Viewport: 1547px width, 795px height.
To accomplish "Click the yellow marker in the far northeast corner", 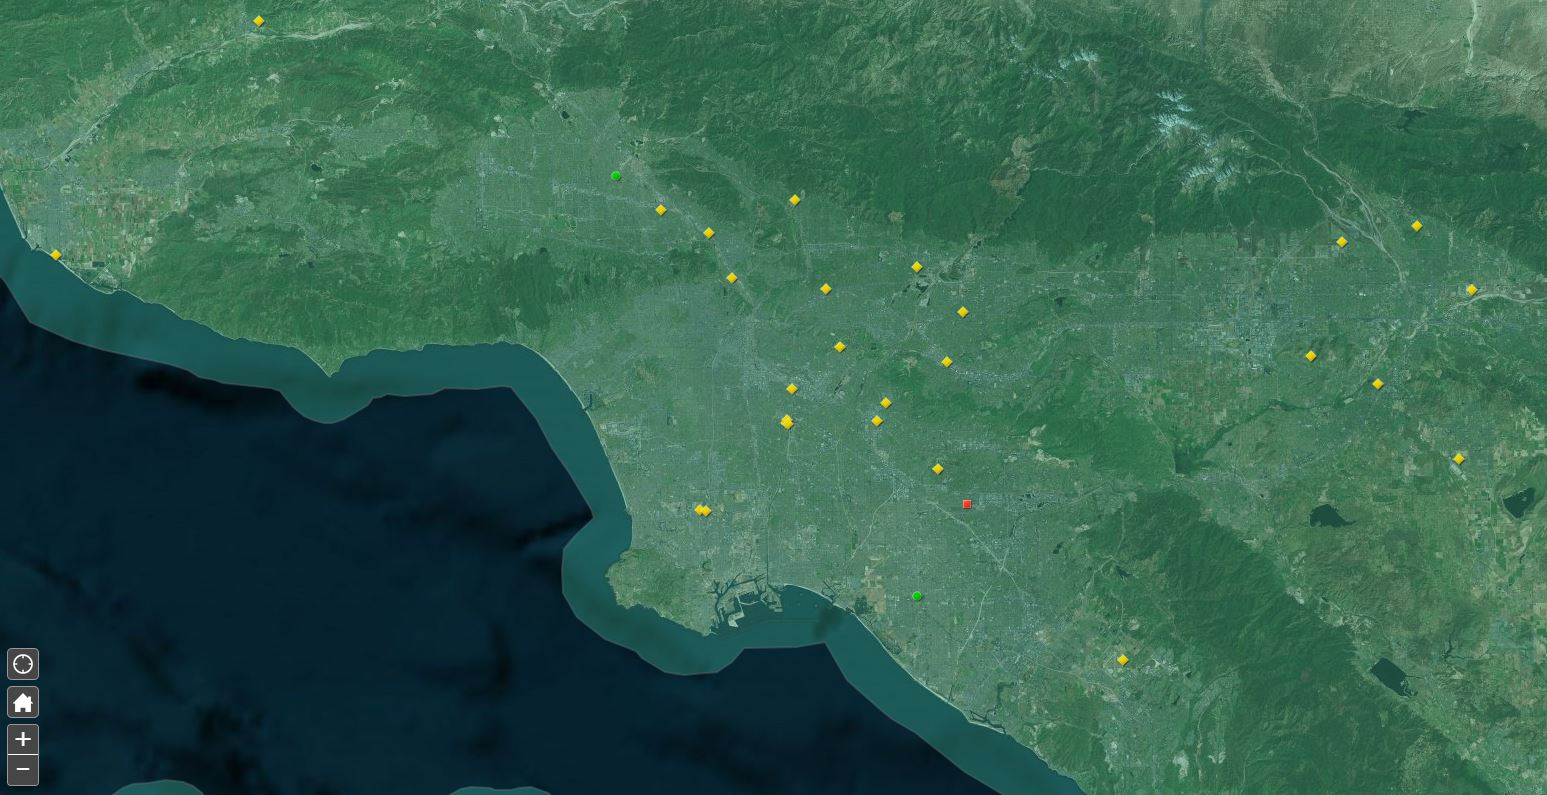I will [x=1415, y=225].
